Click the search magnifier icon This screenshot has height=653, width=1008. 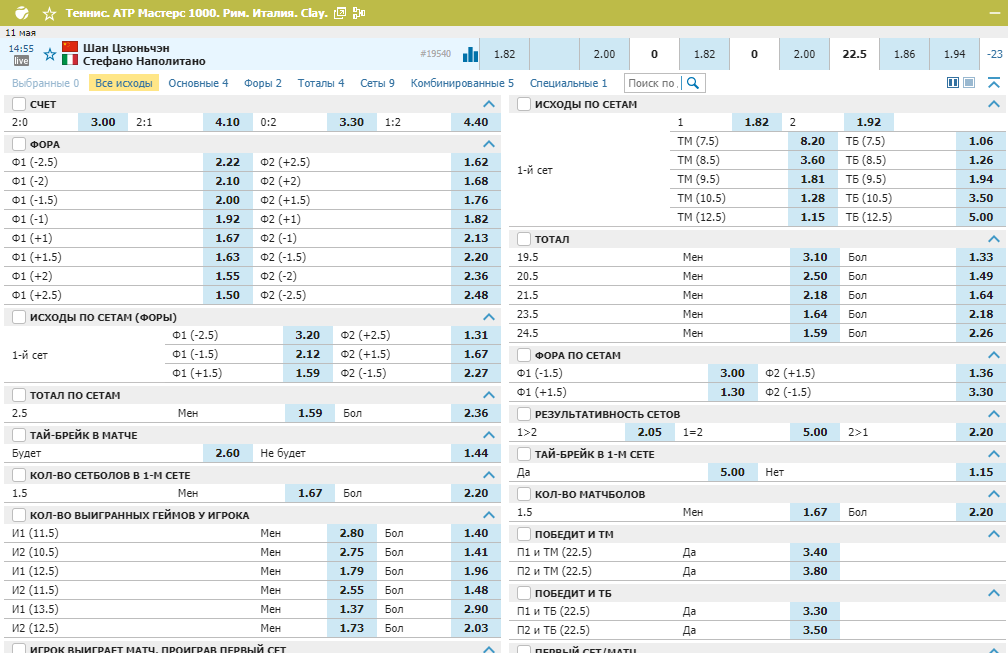tap(693, 83)
